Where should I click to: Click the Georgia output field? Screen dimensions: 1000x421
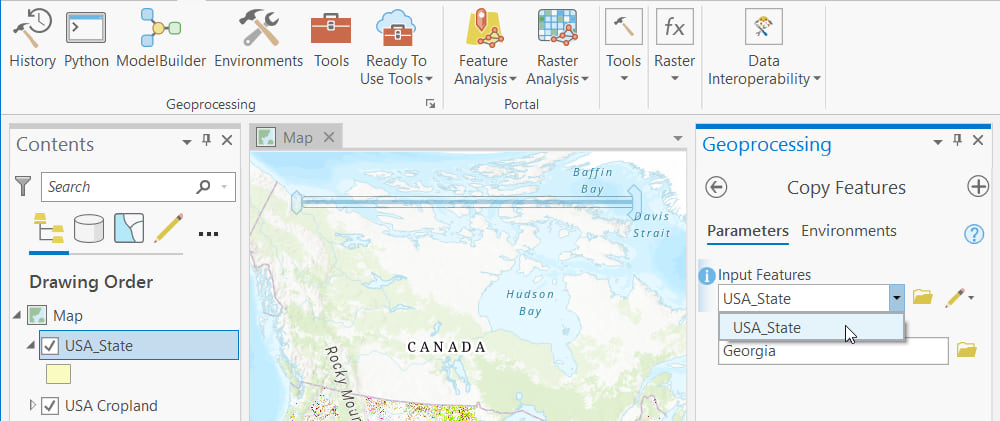(x=834, y=351)
